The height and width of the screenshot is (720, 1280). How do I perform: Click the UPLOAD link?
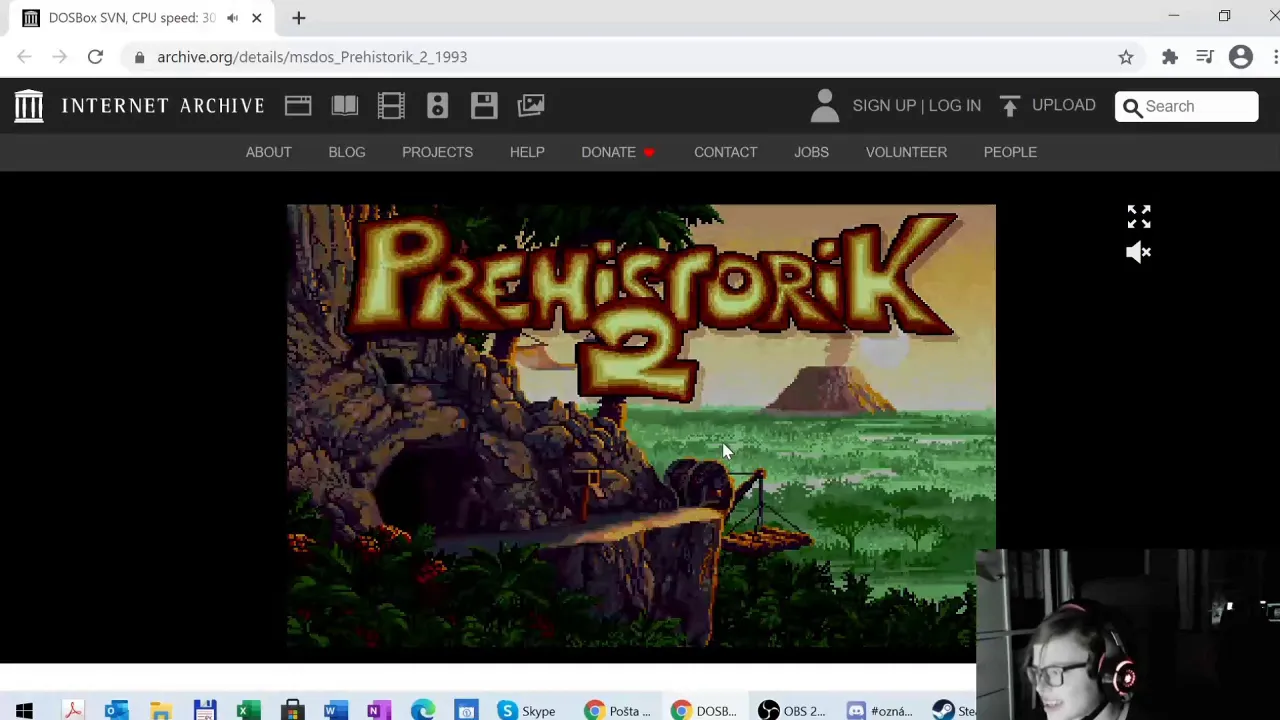coord(1064,105)
